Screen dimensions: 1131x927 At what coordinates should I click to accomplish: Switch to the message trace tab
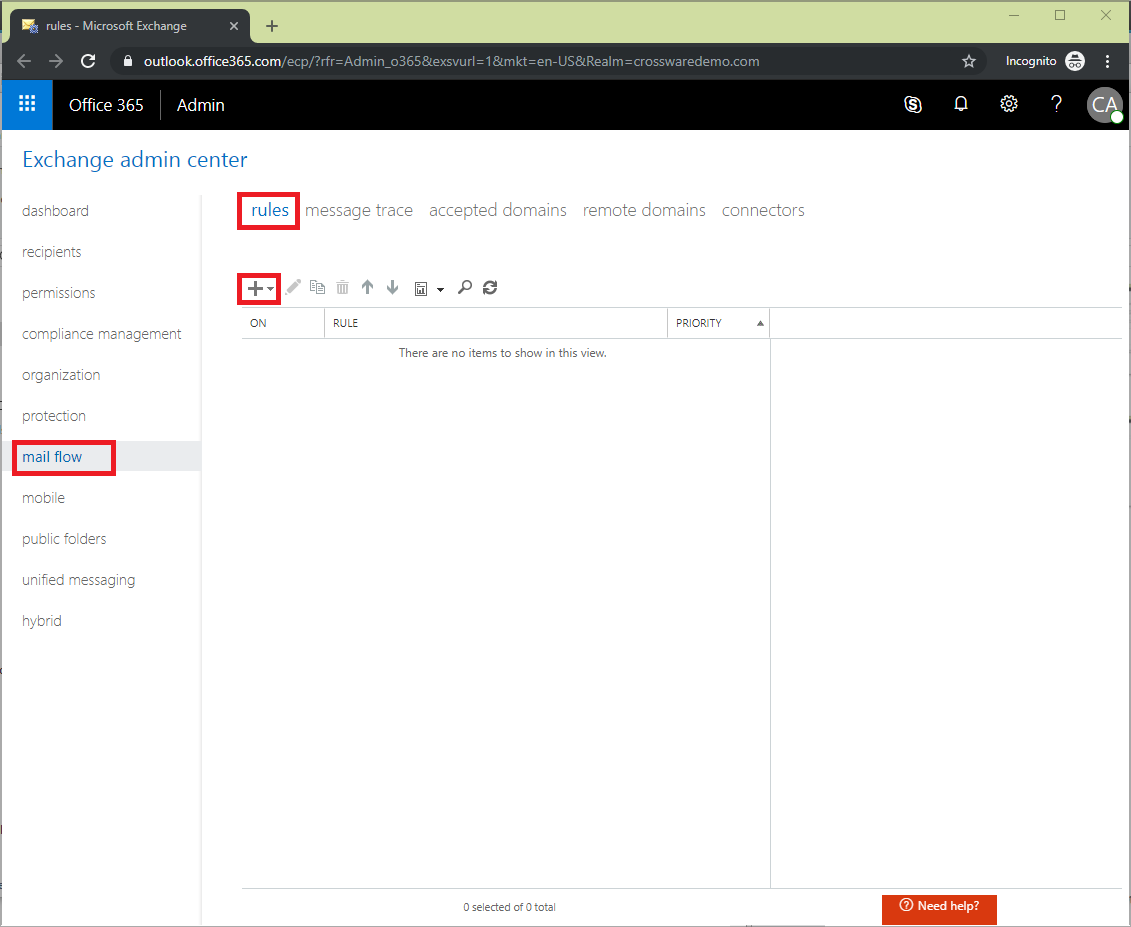[x=359, y=210]
